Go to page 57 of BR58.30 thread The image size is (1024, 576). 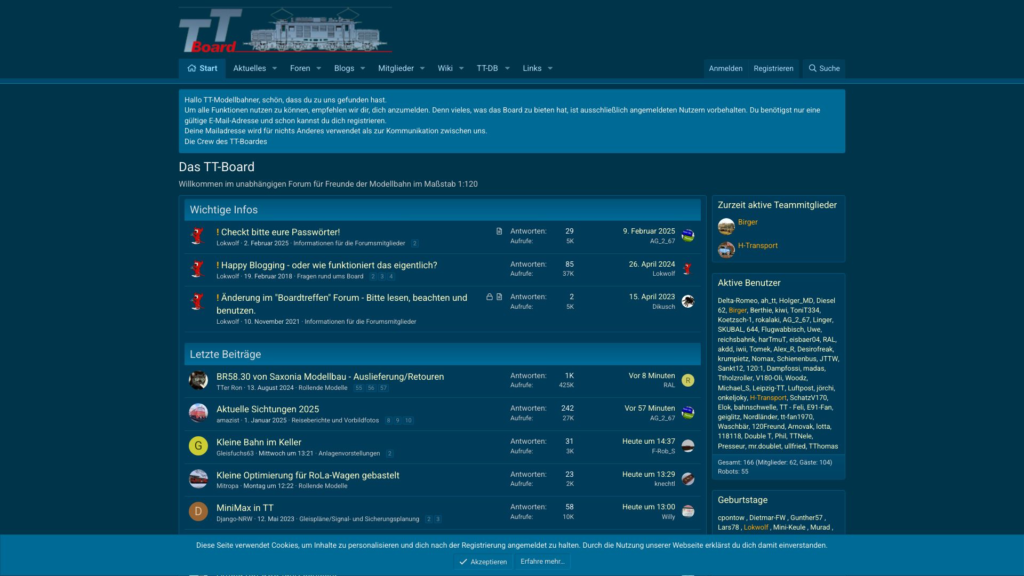pos(383,388)
